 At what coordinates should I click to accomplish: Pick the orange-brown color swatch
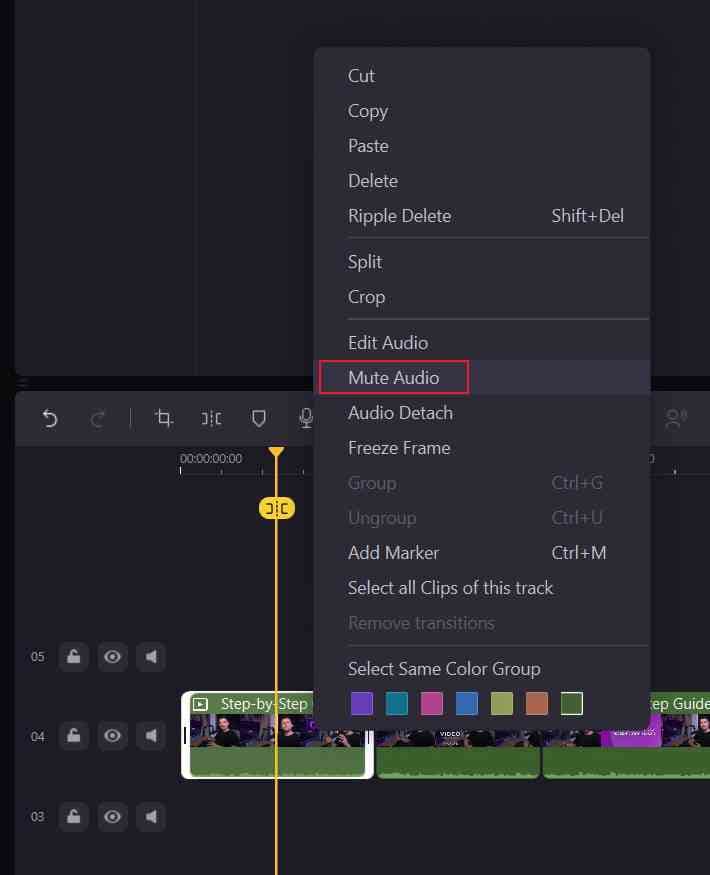tap(537, 704)
